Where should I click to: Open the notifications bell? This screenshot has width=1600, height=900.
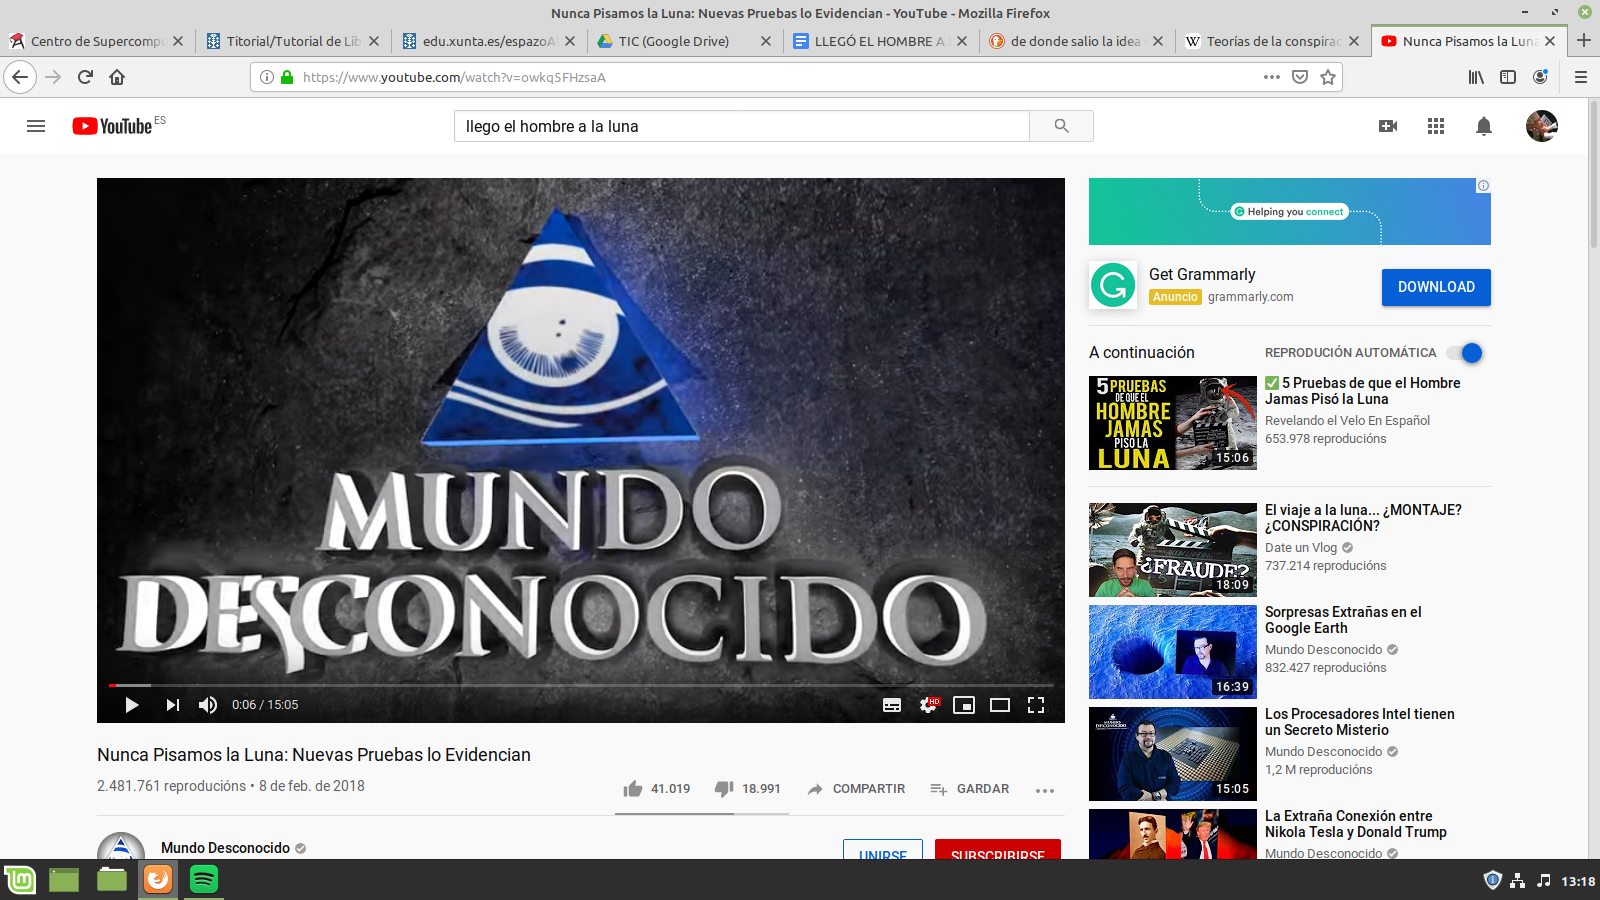pos(1484,126)
